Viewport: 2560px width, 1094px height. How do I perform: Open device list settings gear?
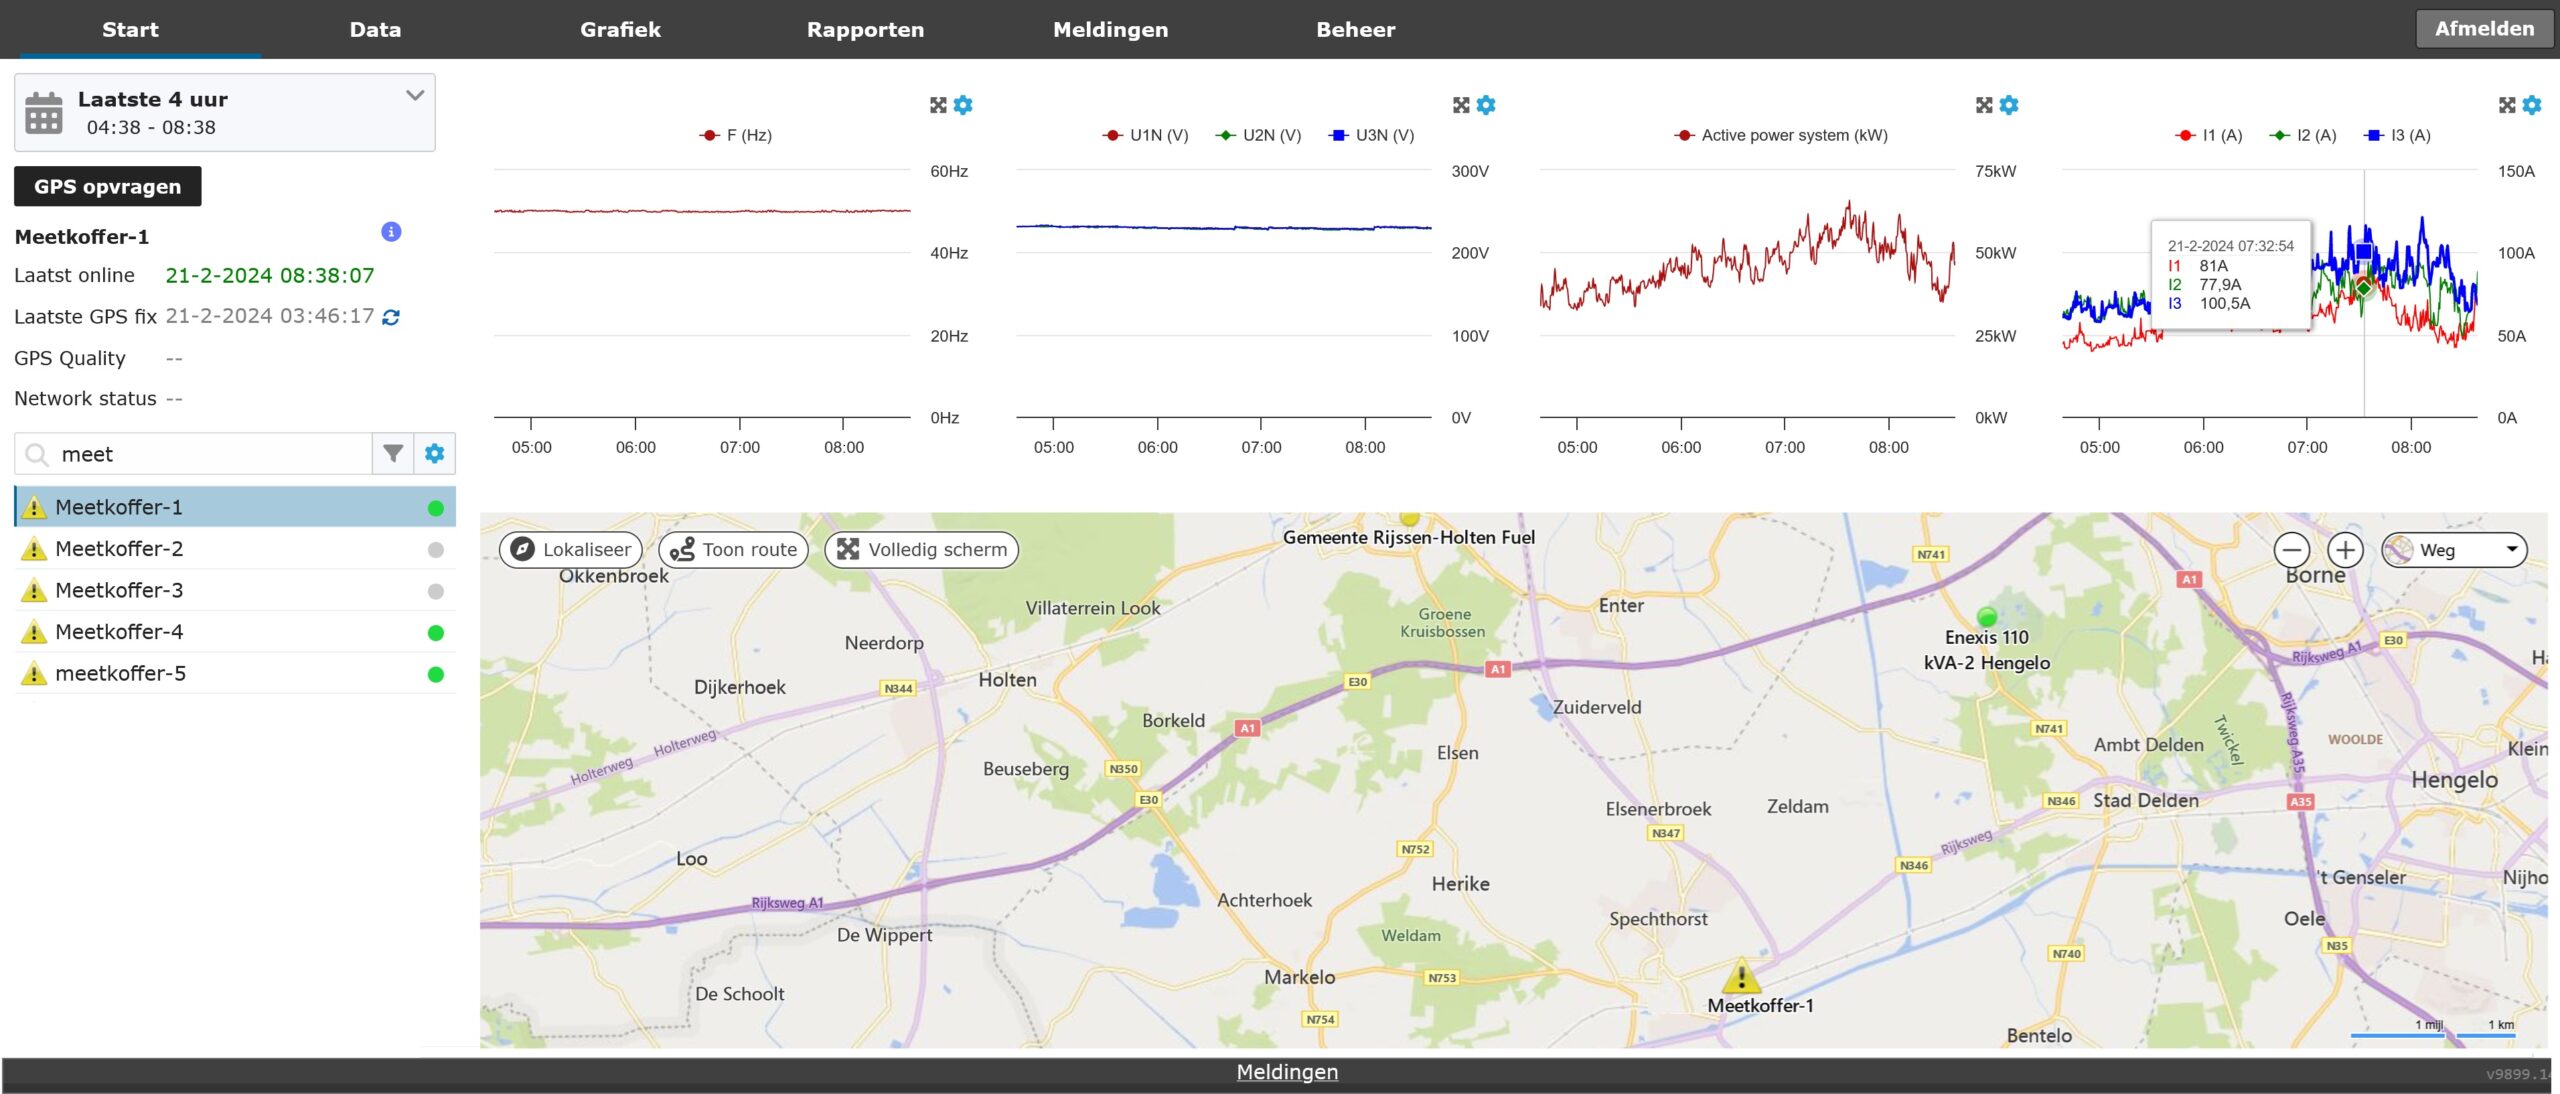(434, 454)
